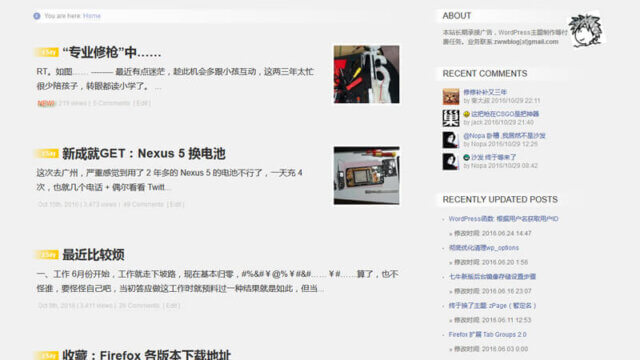Click the breadcrumb location icon
The width and height of the screenshot is (640, 360).
tap(37, 16)
